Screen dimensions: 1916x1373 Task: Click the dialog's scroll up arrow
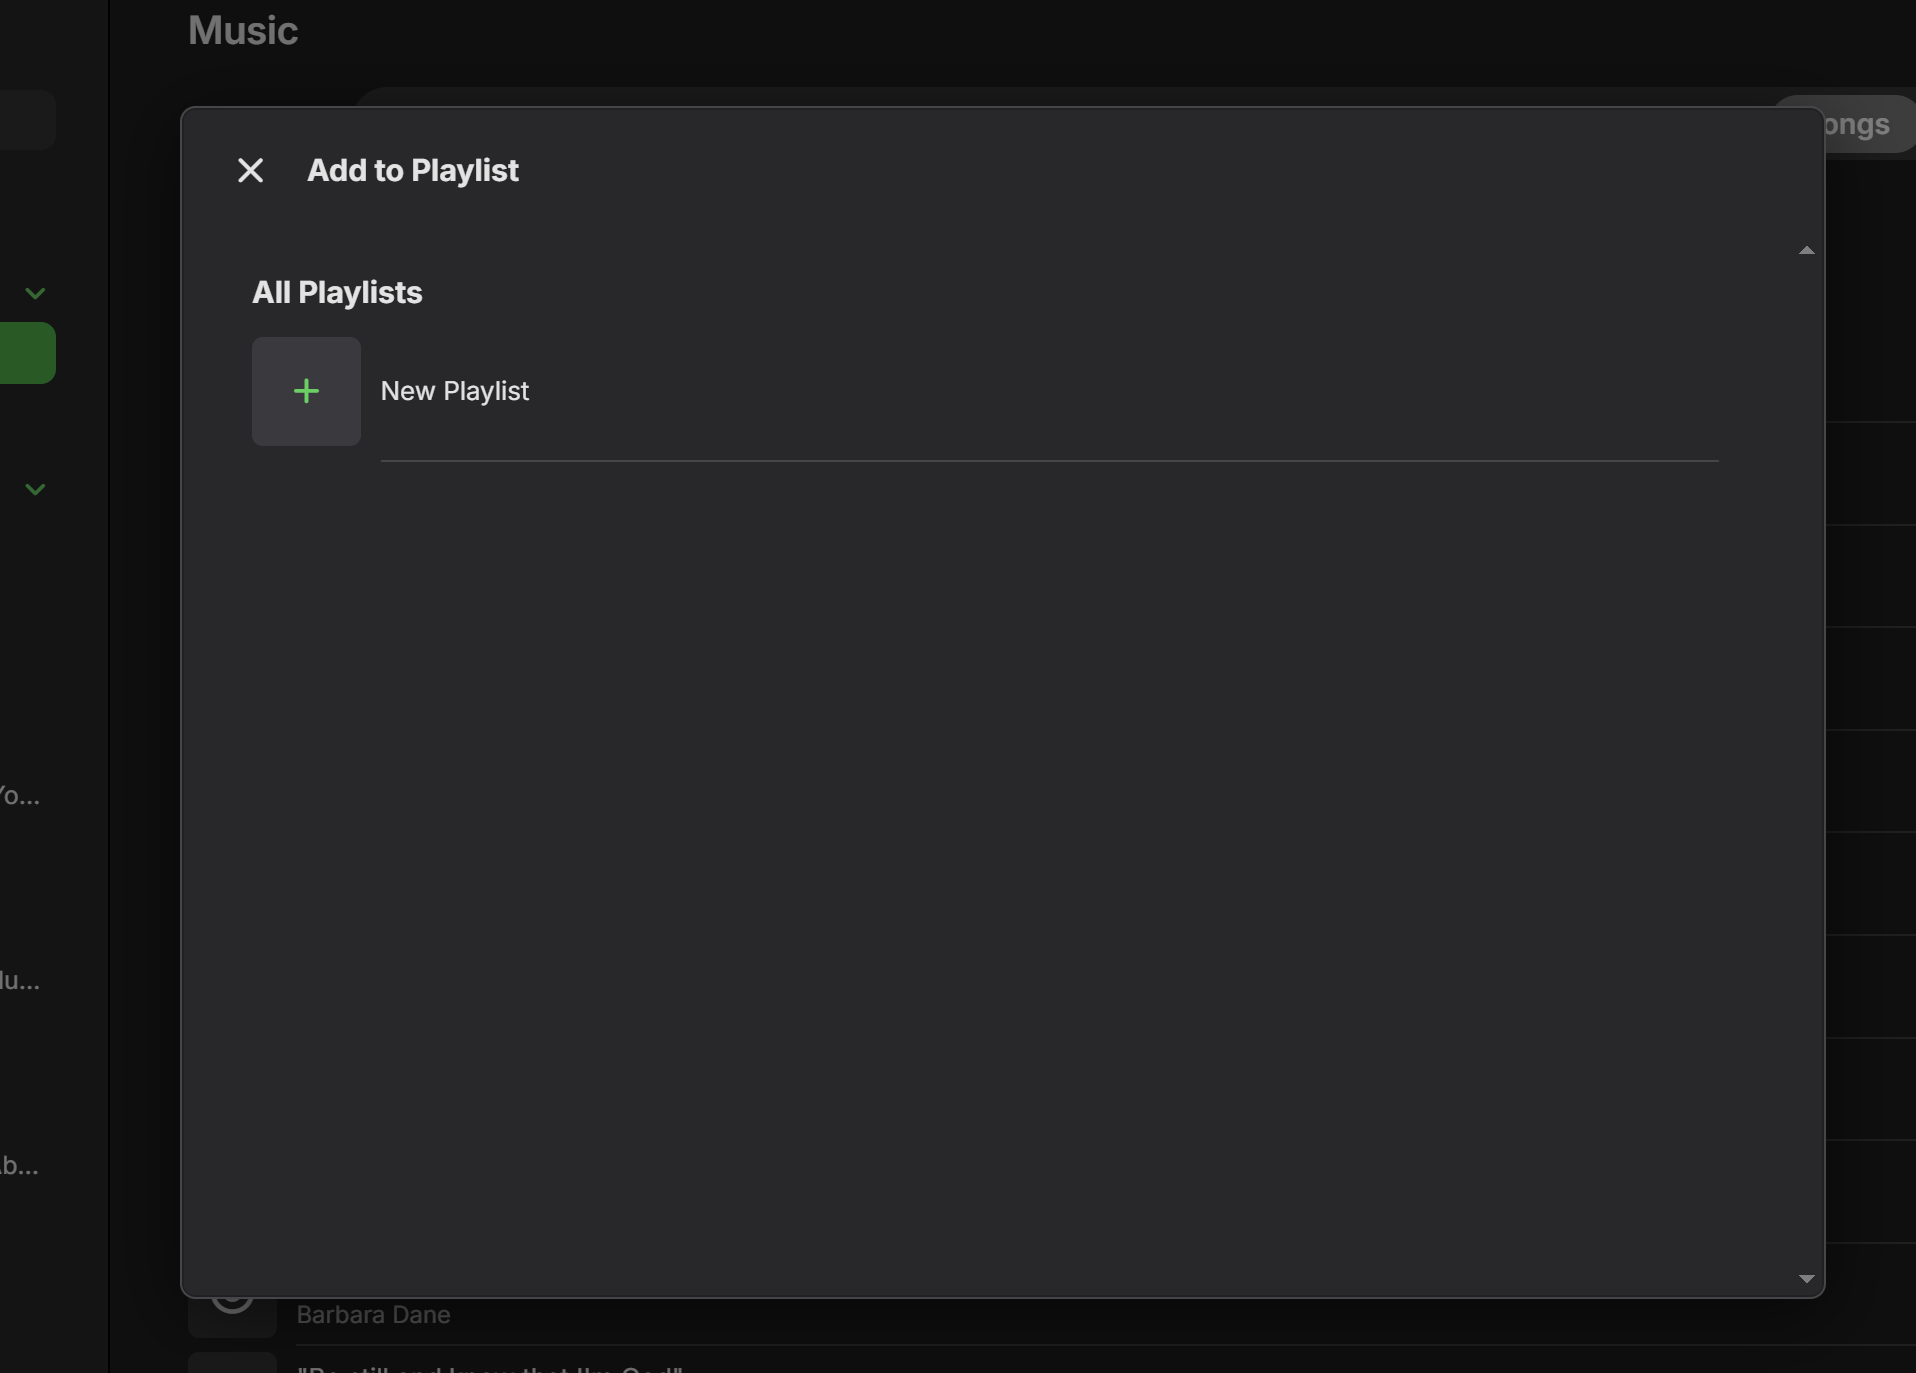point(1806,250)
